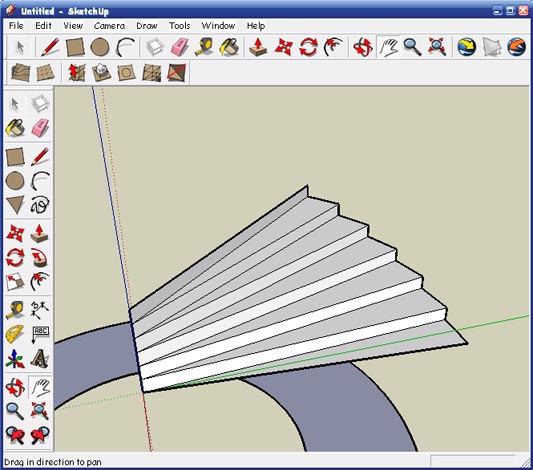Select Sandbox From Contours tool
The image size is (533, 470).
point(20,72)
